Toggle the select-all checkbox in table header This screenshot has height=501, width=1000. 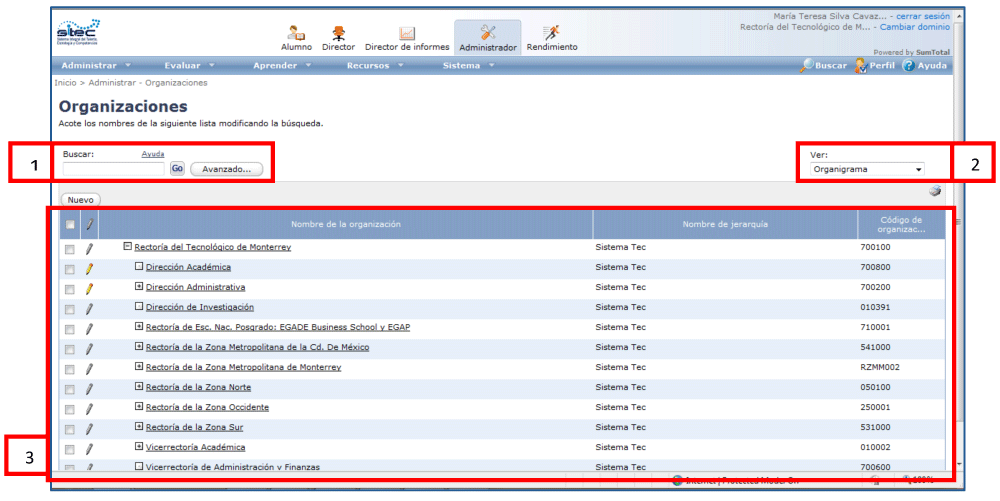pyautogui.click(x=70, y=225)
